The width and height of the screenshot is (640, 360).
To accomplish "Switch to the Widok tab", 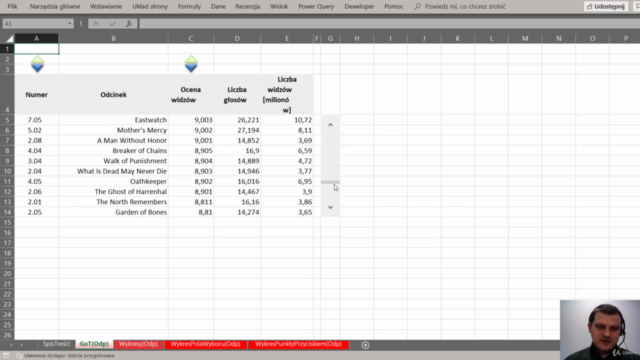I will pos(279,7).
